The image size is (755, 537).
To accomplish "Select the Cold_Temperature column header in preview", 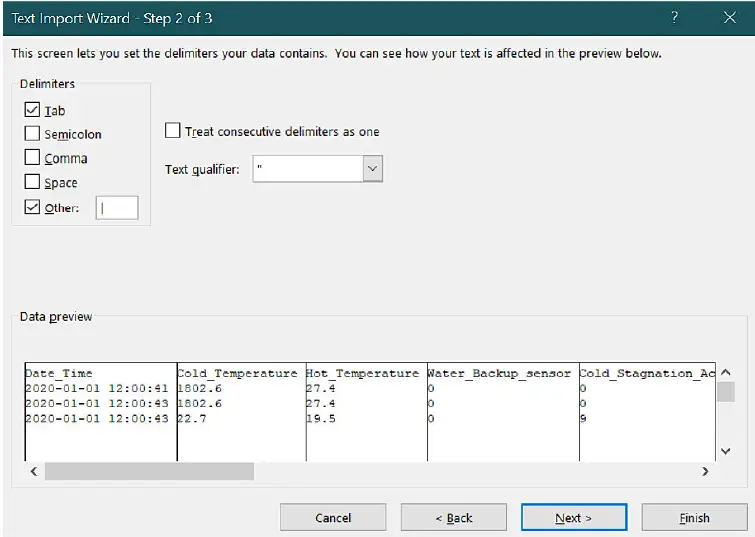I will (237, 373).
